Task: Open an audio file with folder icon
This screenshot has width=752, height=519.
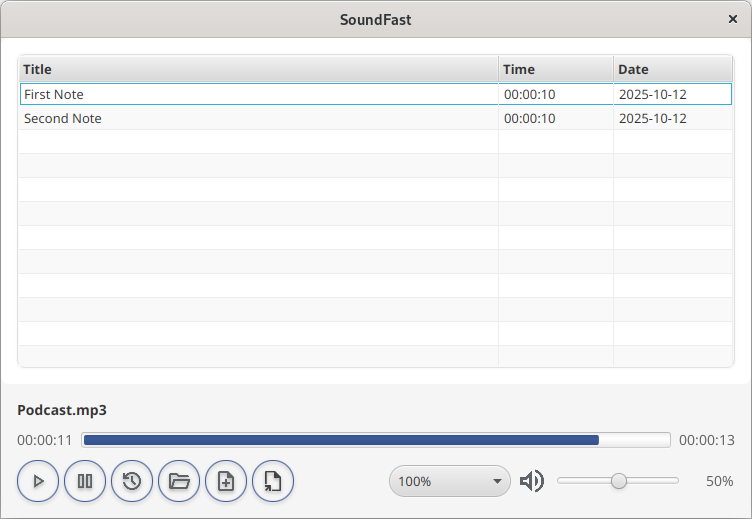Action: pos(179,481)
